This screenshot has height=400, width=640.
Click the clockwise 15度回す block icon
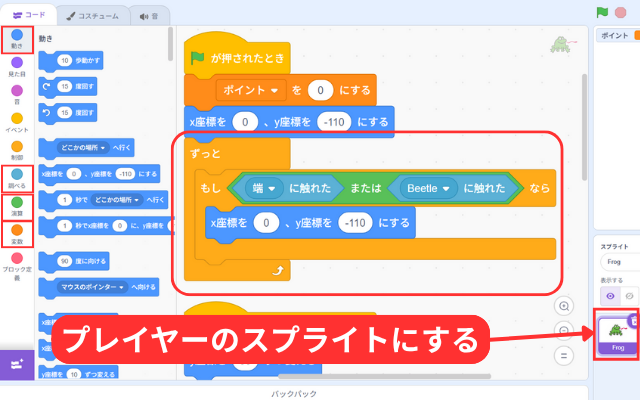pyautogui.click(x=47, y=87)
